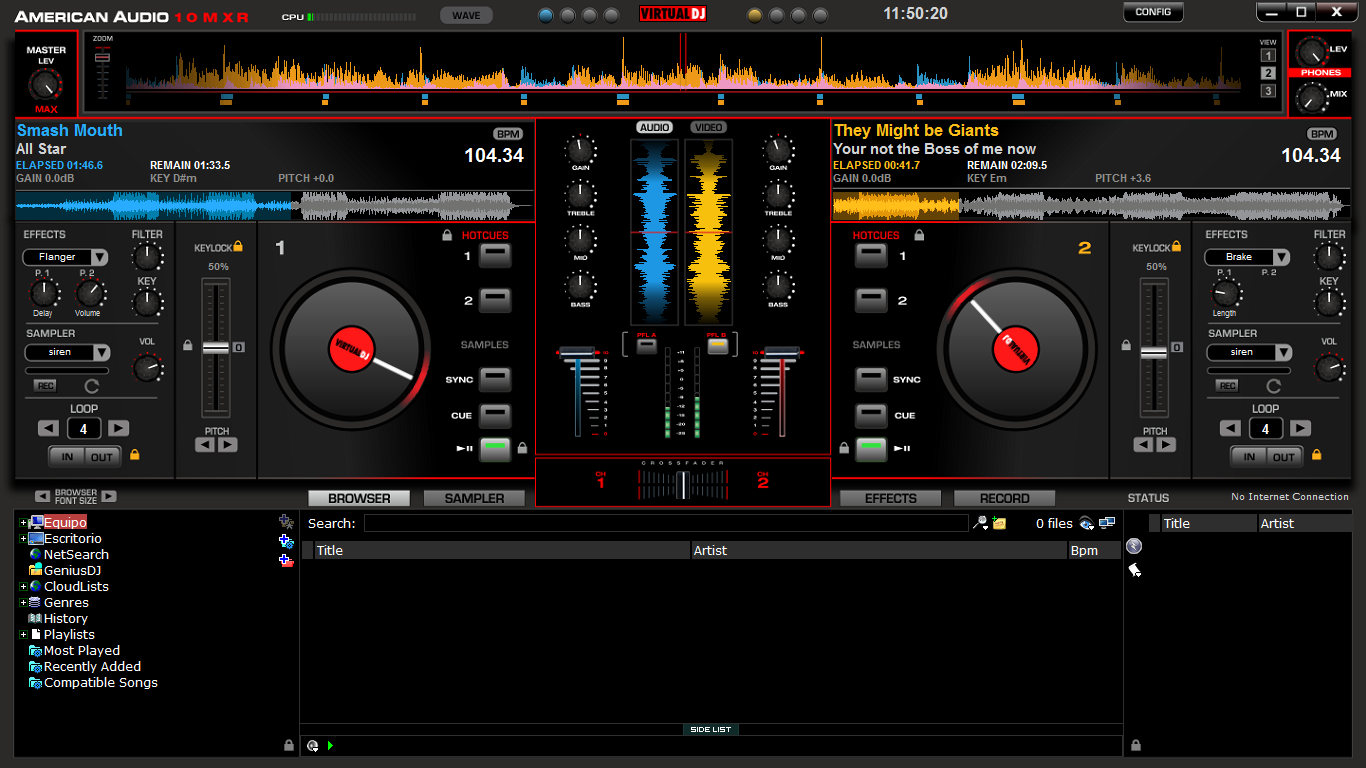Set loop OUT point on deck 1
This screenshot has width=1366, height=768.
point(103,456)
